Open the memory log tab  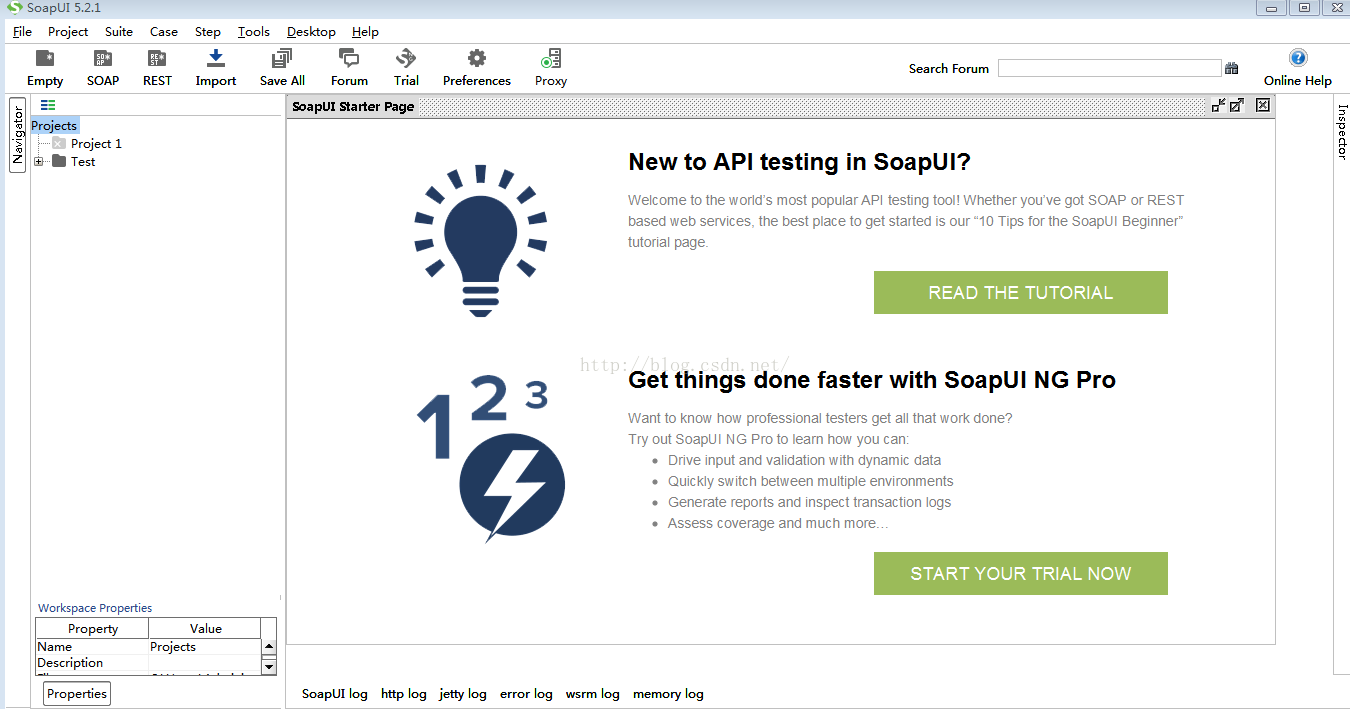click(668, 693)
